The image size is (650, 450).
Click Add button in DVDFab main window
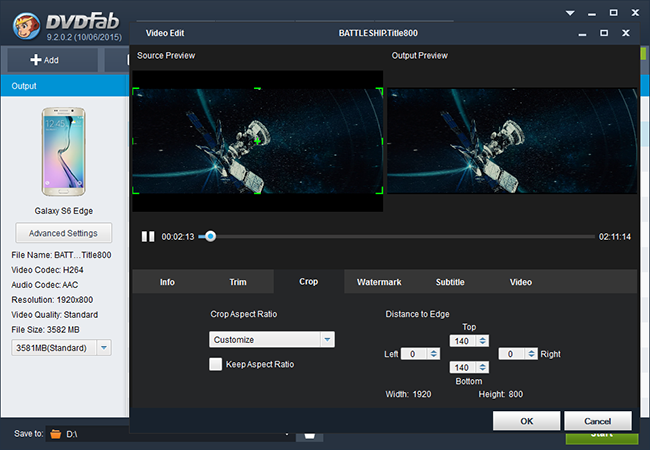(52, 60)
